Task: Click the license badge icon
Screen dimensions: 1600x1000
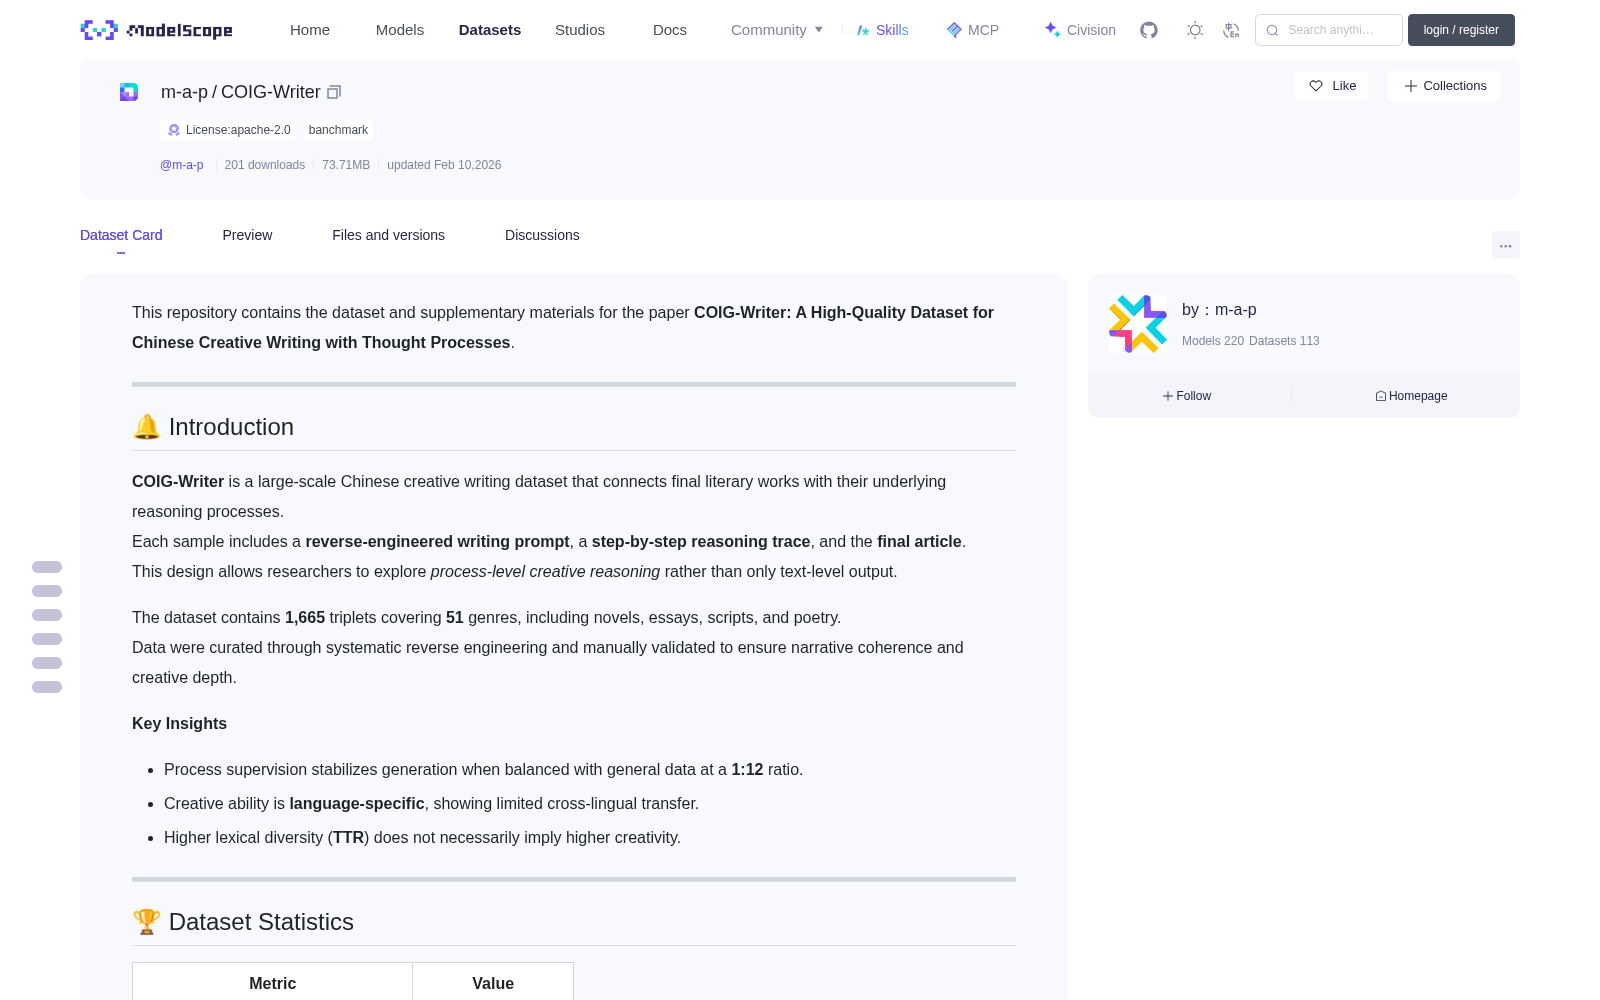Action: coord(174,130)
